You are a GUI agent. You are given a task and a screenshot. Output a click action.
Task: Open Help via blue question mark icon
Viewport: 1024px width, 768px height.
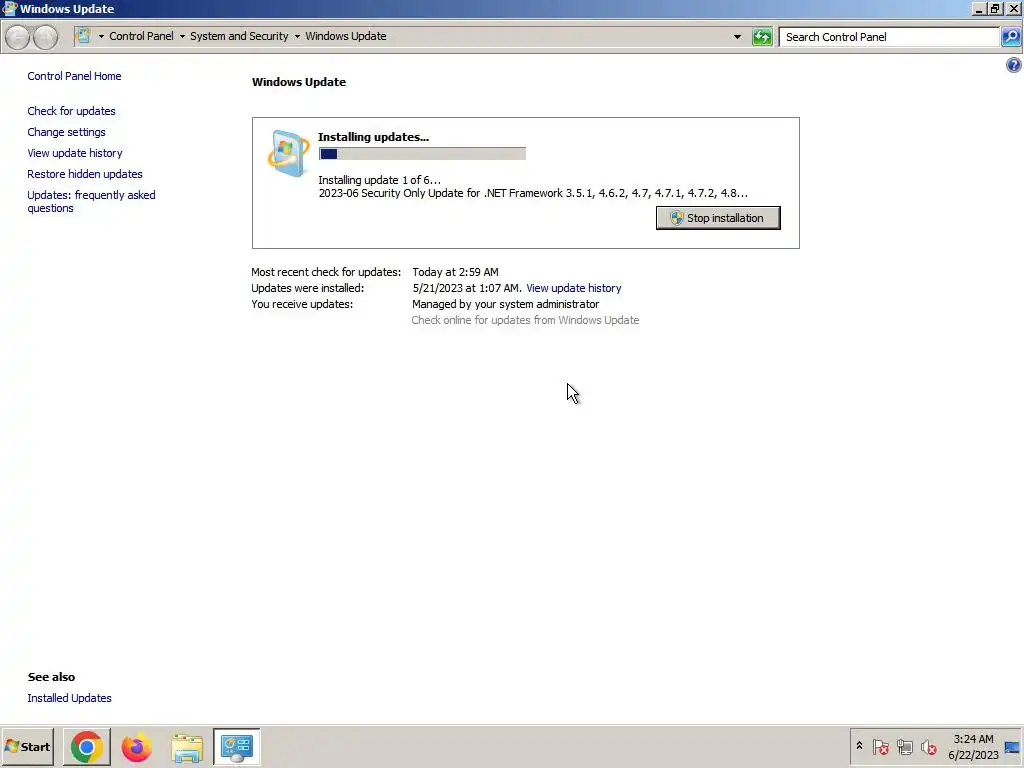[1014, 65]
